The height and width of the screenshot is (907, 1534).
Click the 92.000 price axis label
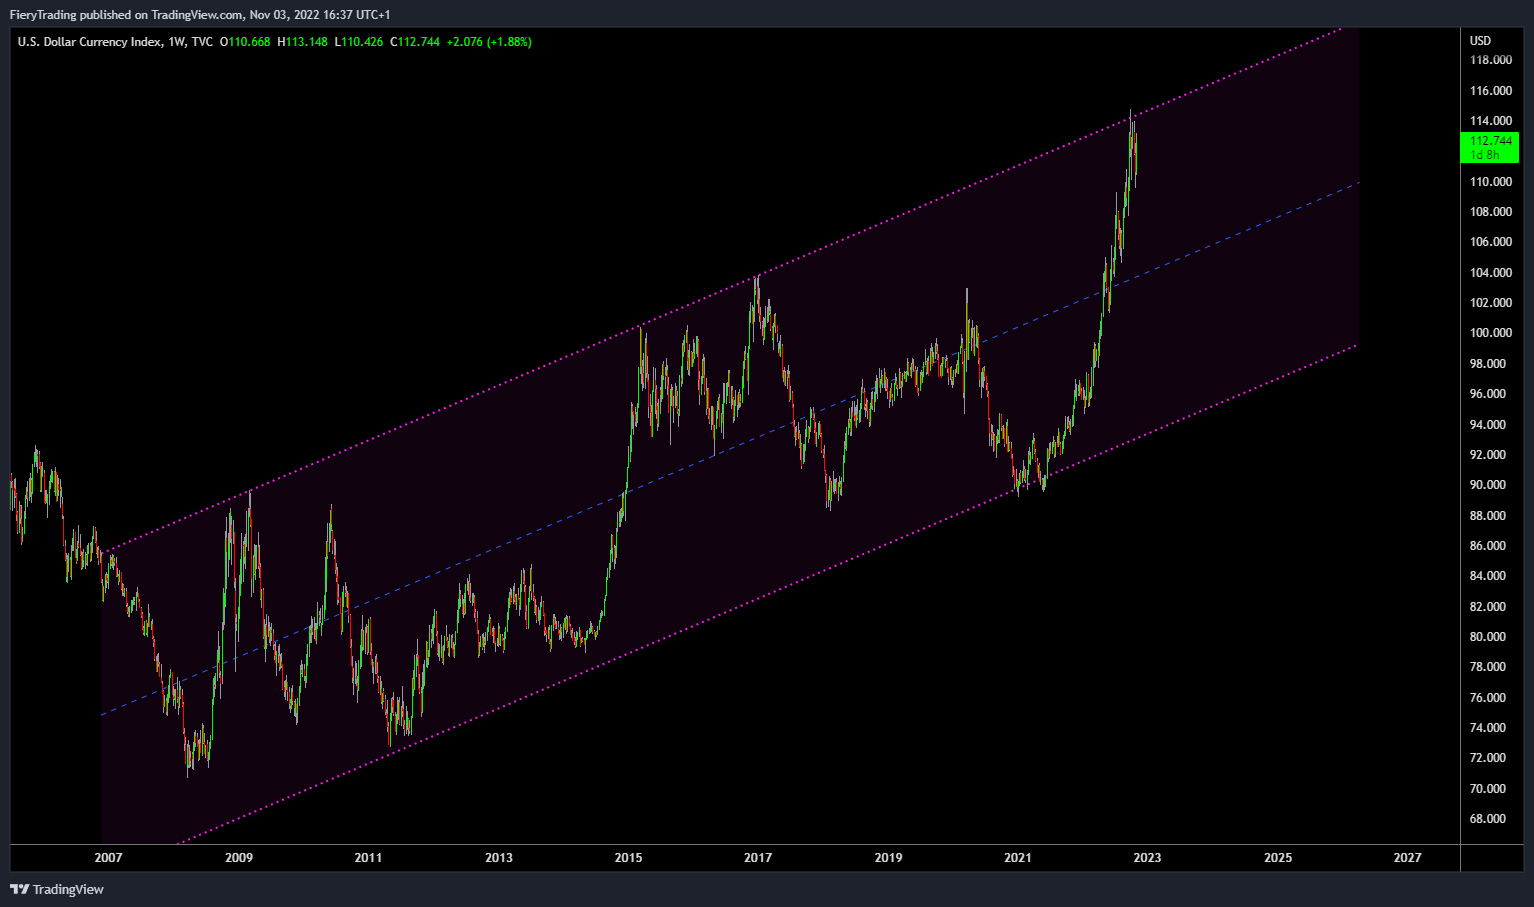tap(1490, 455)
